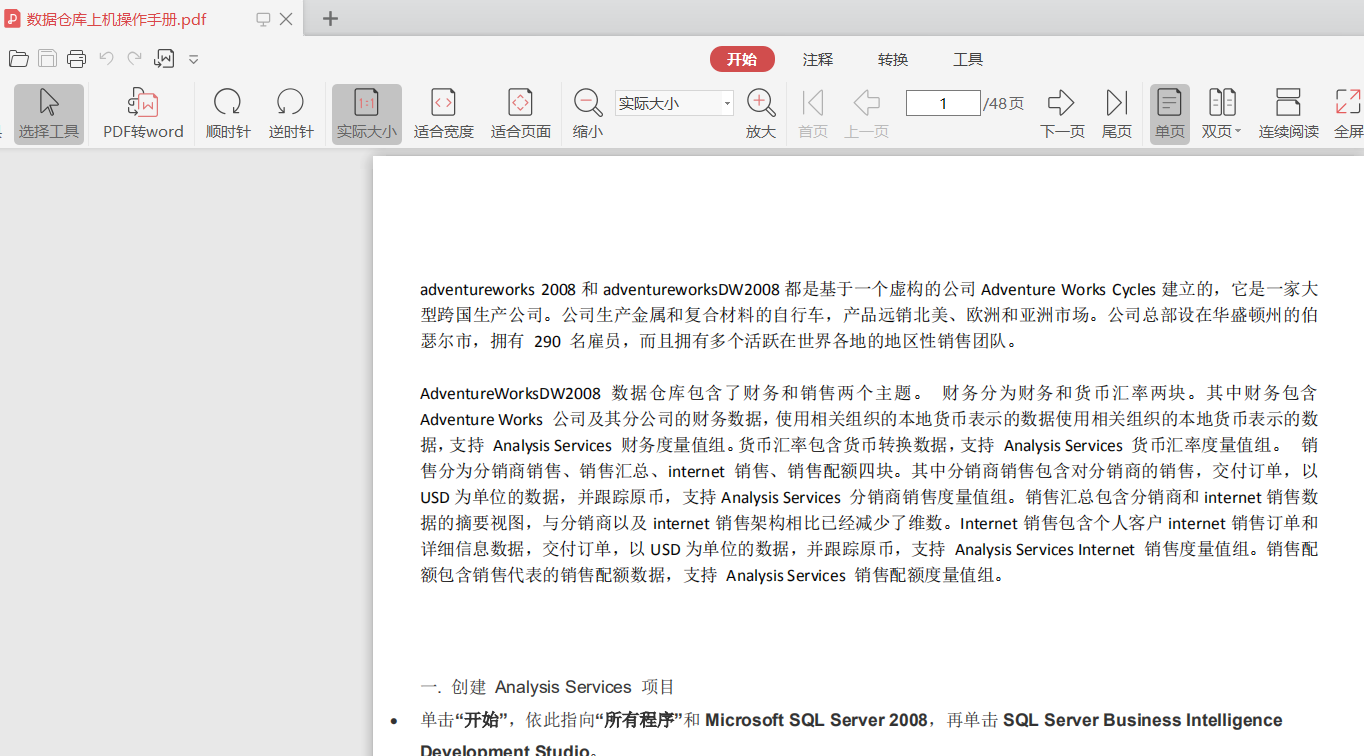Open a new tab with plus button
Viewport: 1364px width, 756px height.
pyautogui.click(x=330, y=18)
